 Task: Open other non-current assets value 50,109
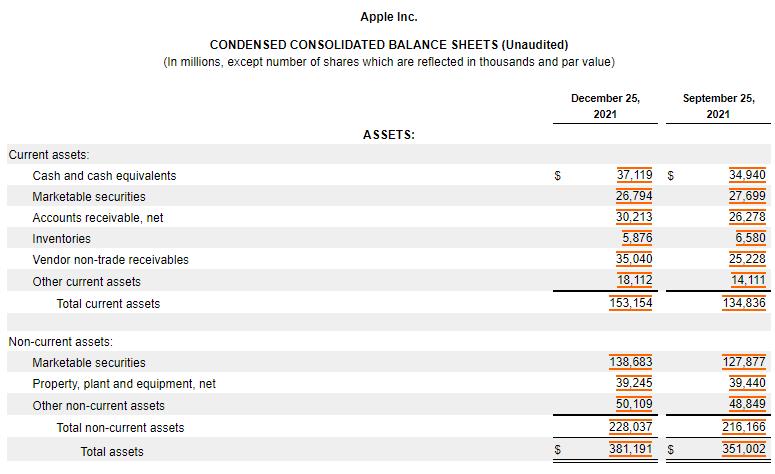[x=634, y=405]
